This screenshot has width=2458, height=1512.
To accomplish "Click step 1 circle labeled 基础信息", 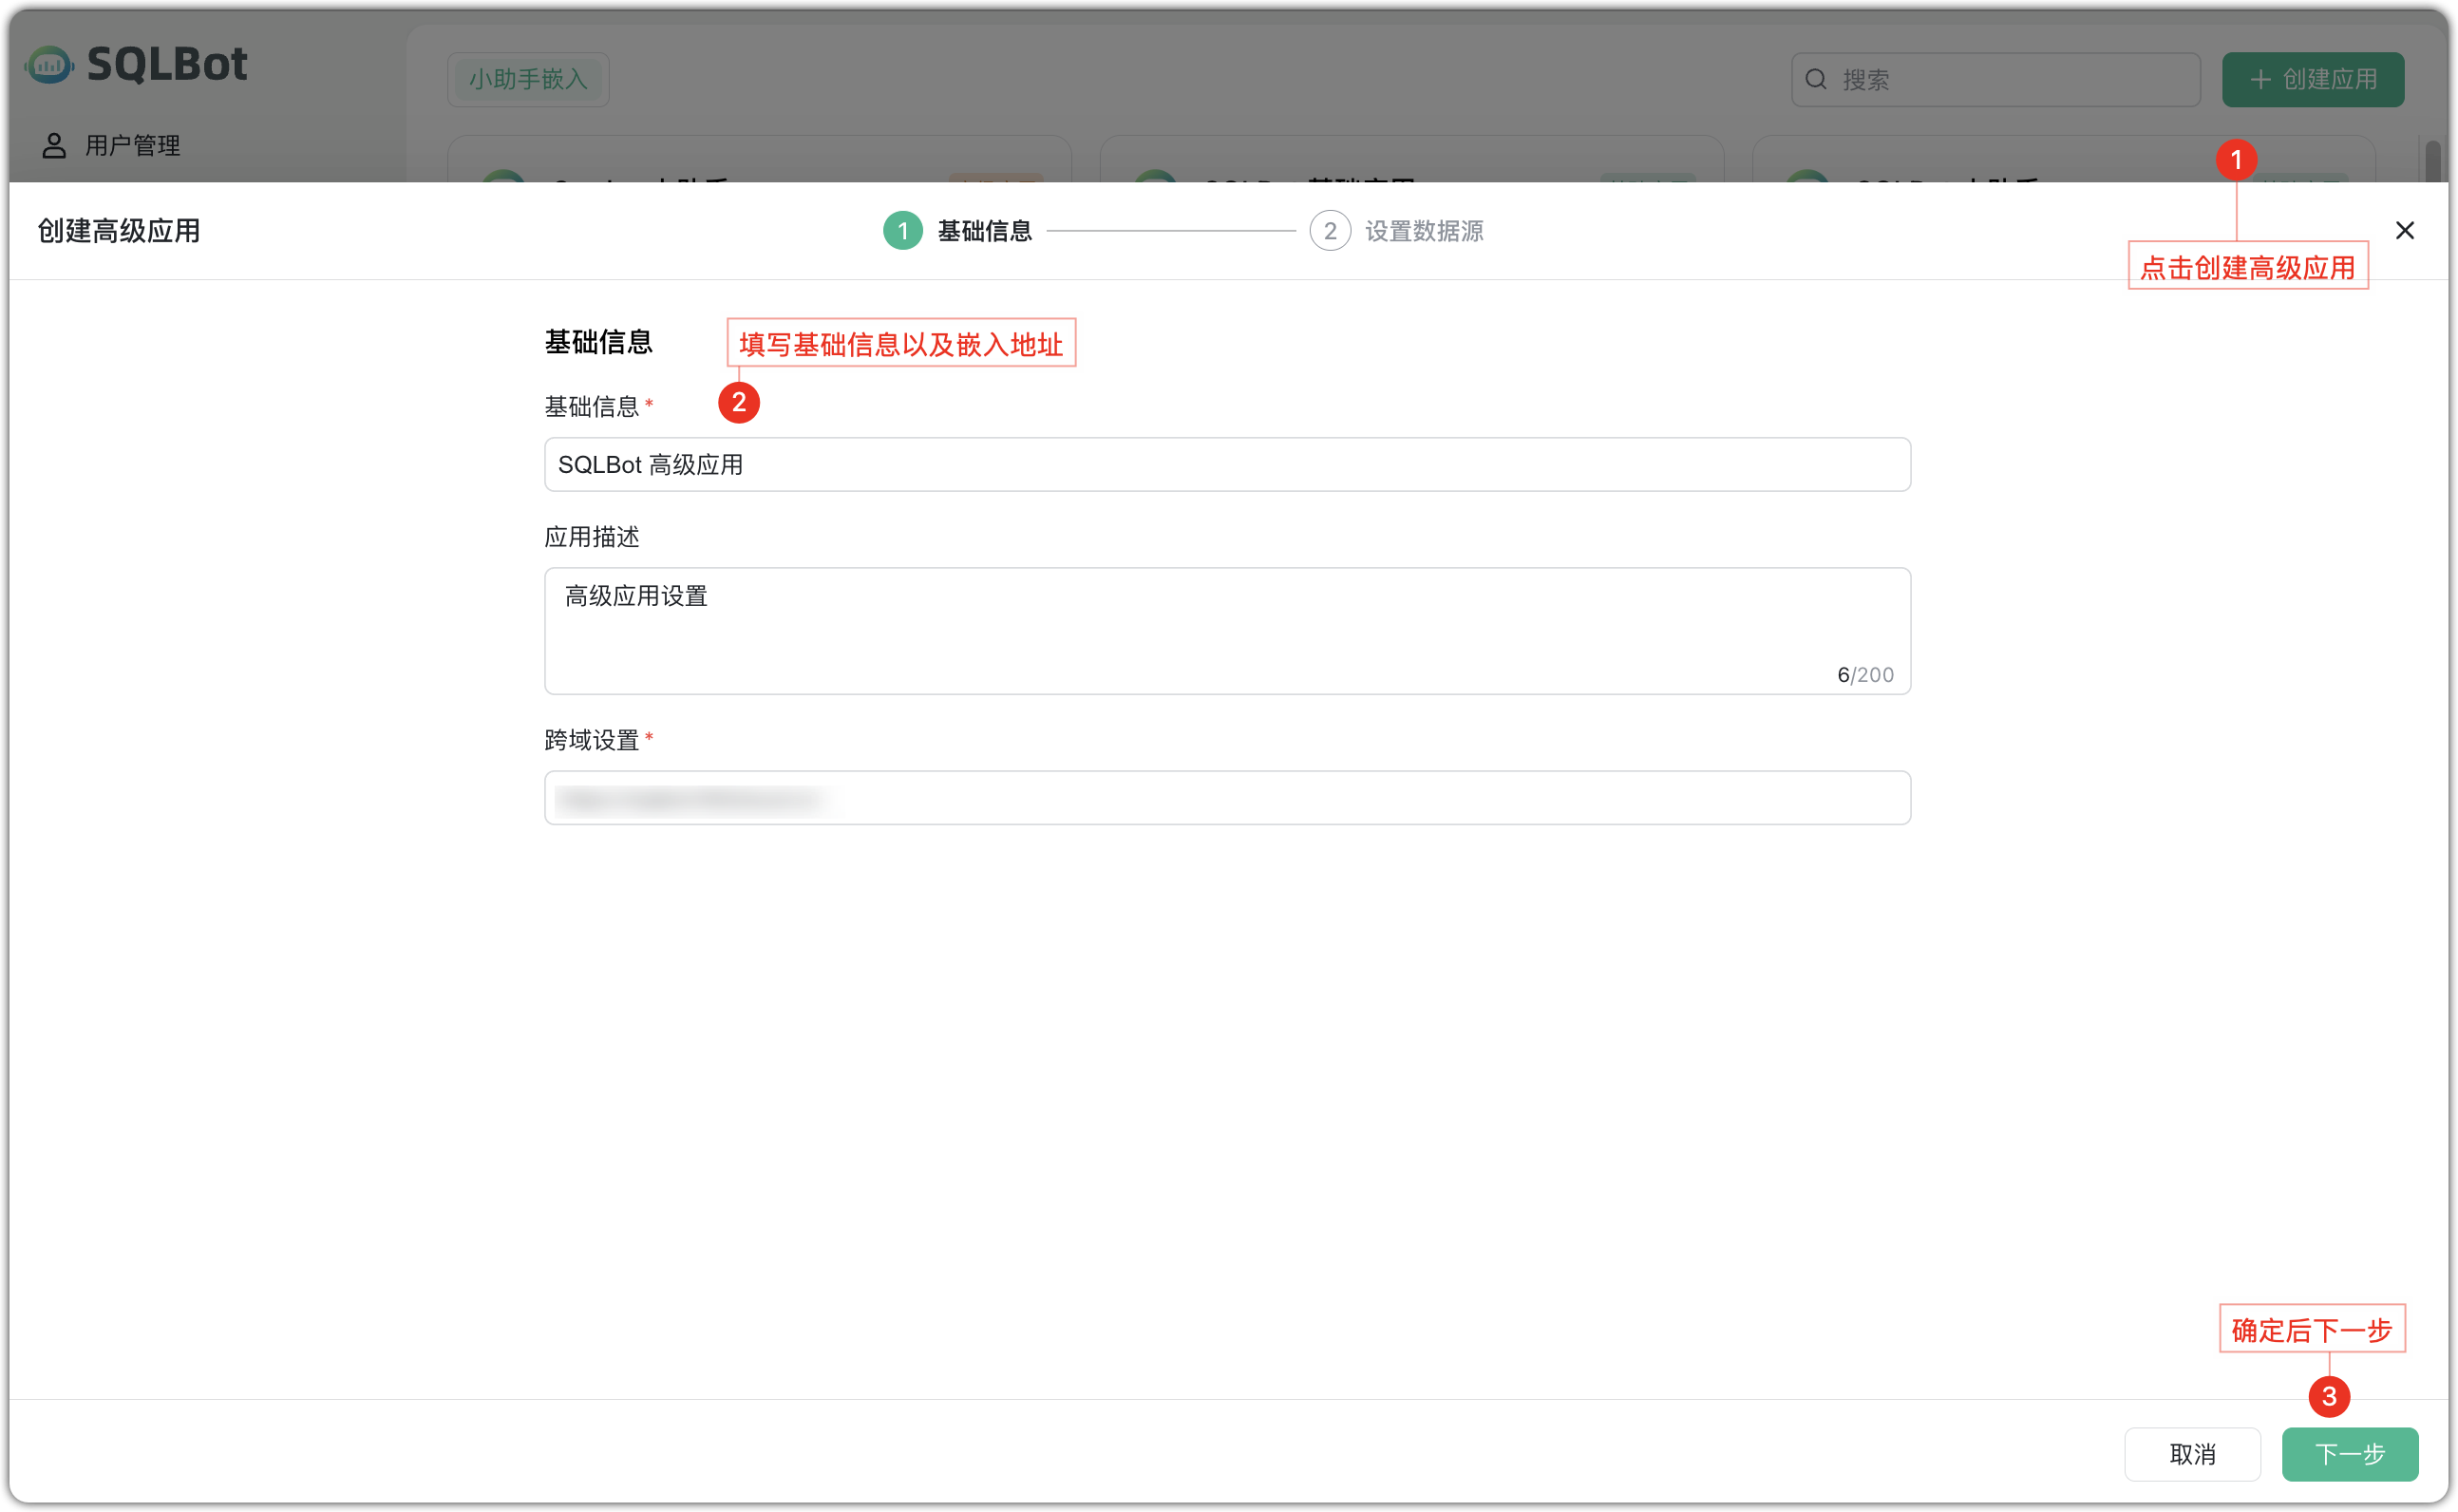I will coord(902,230).
